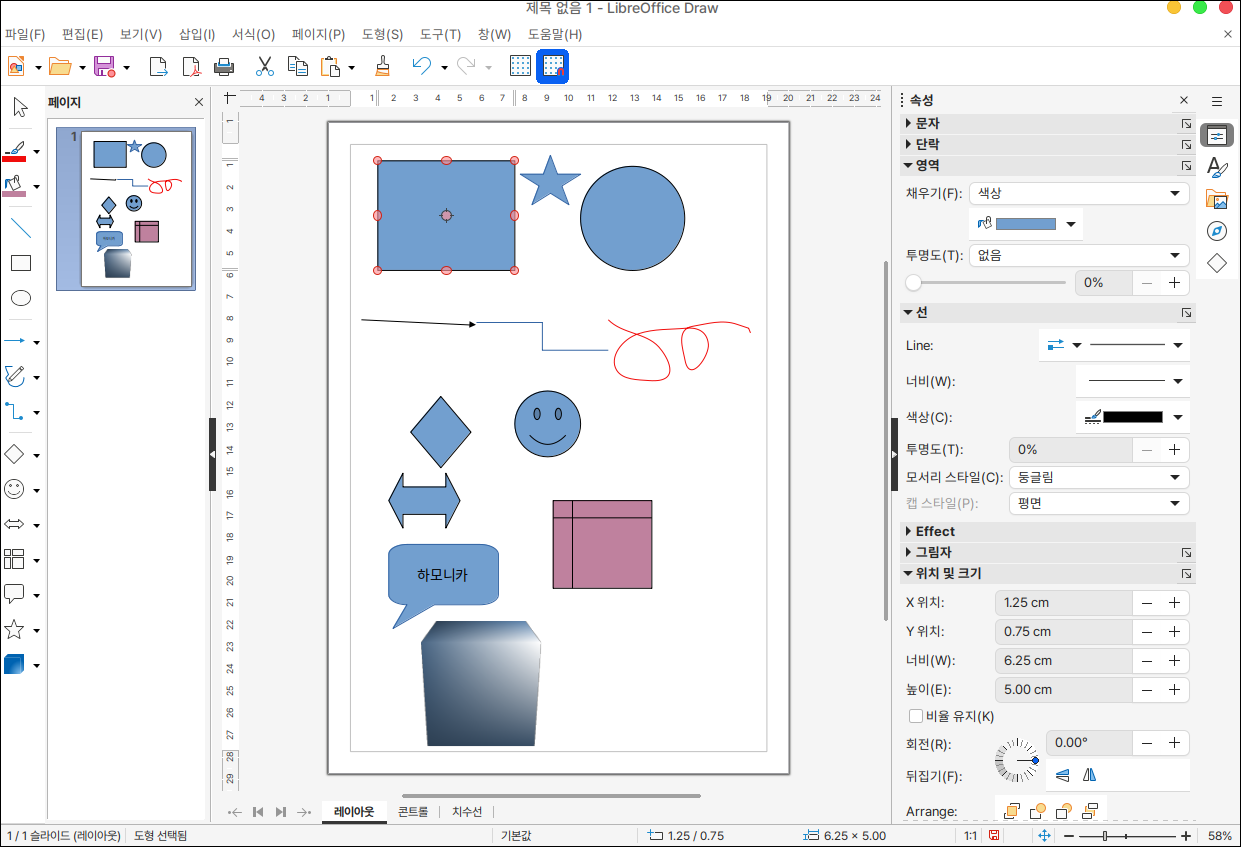Click the cut scissors icon
The width and height of the screenshot is (1241, 847).
point(264,67)
